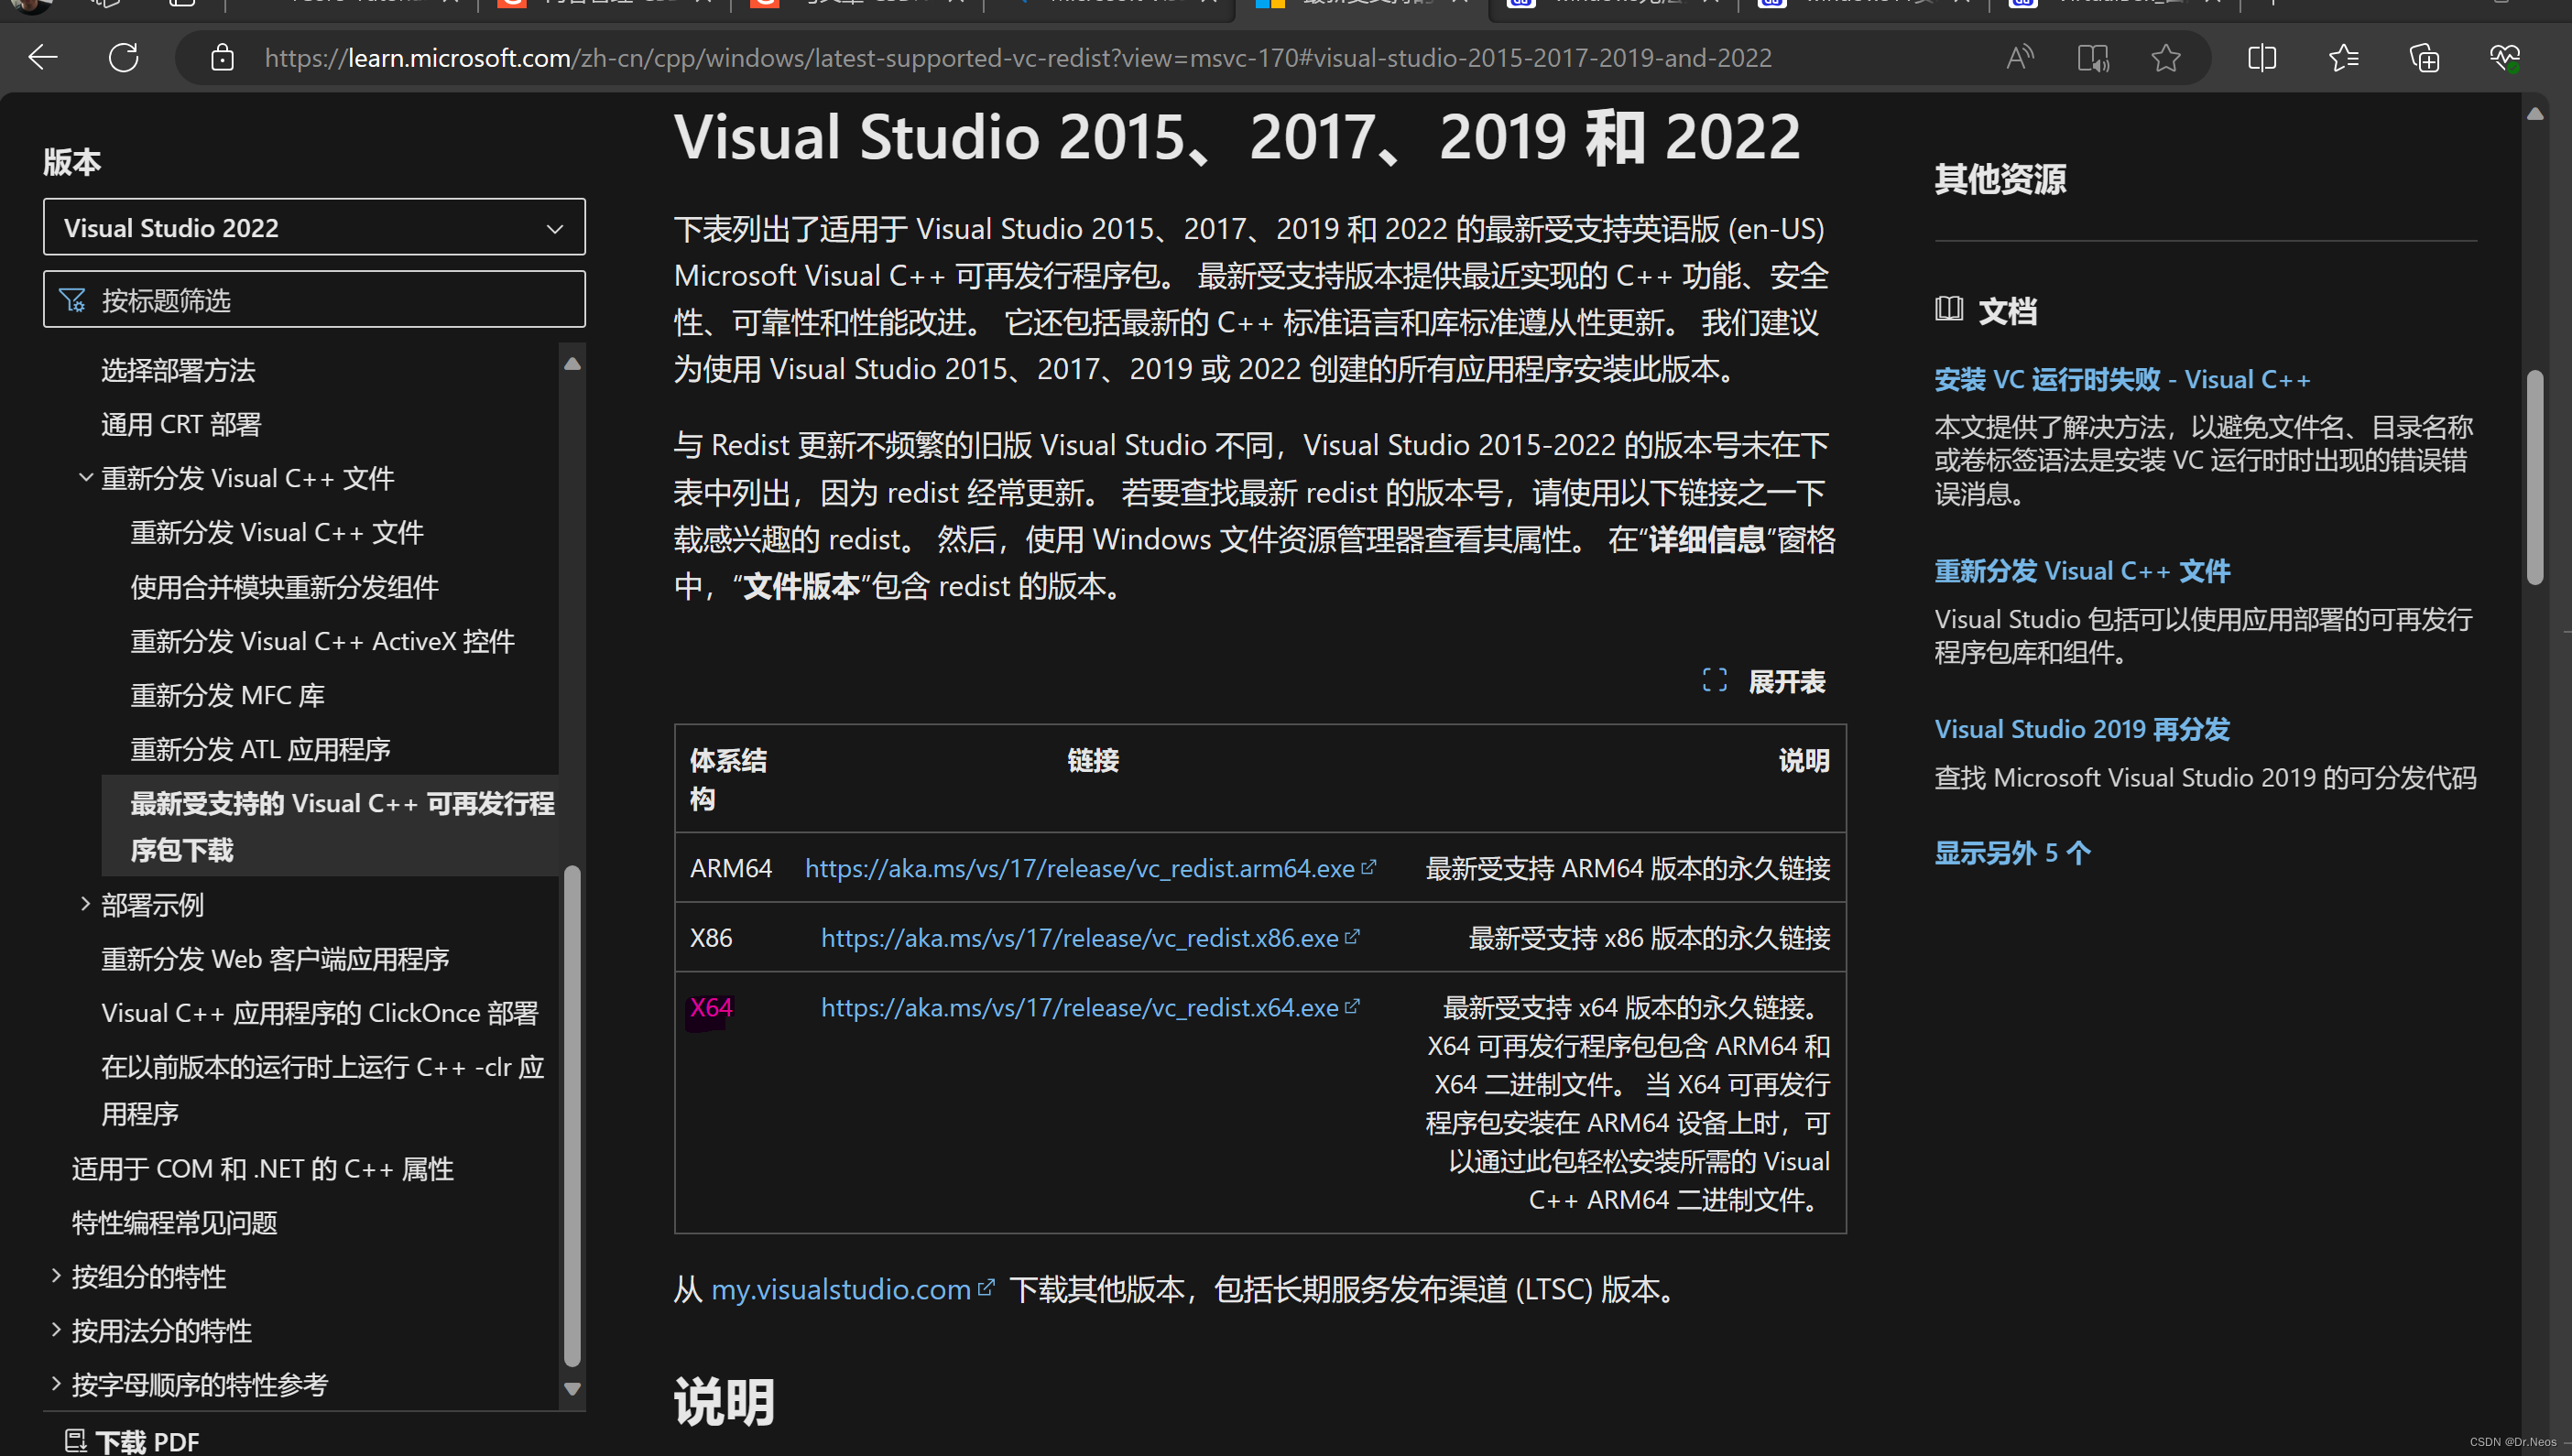
Task: Open 重新分发 Visual C++ ActiveX 控件
Action: [x=323, y=640]
